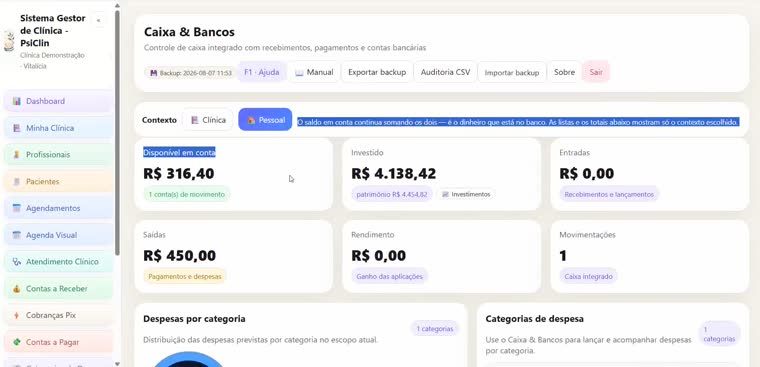
Task: Open Investimentos chip in Investido card
Action: (466, 194)
